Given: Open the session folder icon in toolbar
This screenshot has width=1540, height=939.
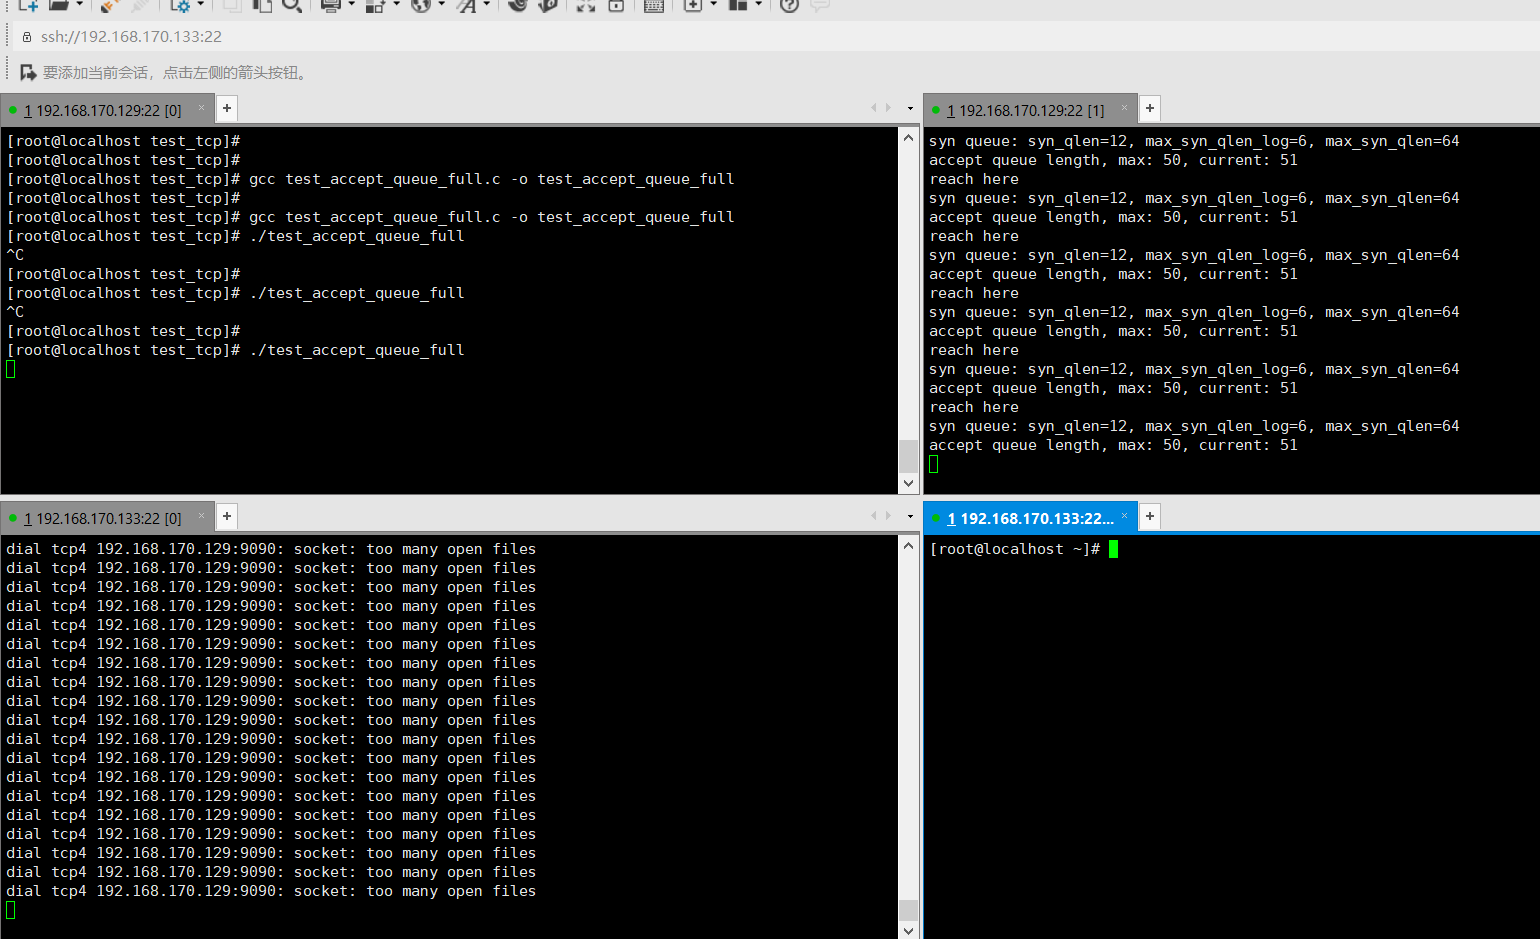Looking at the screenshot, I should pos(59,5).
